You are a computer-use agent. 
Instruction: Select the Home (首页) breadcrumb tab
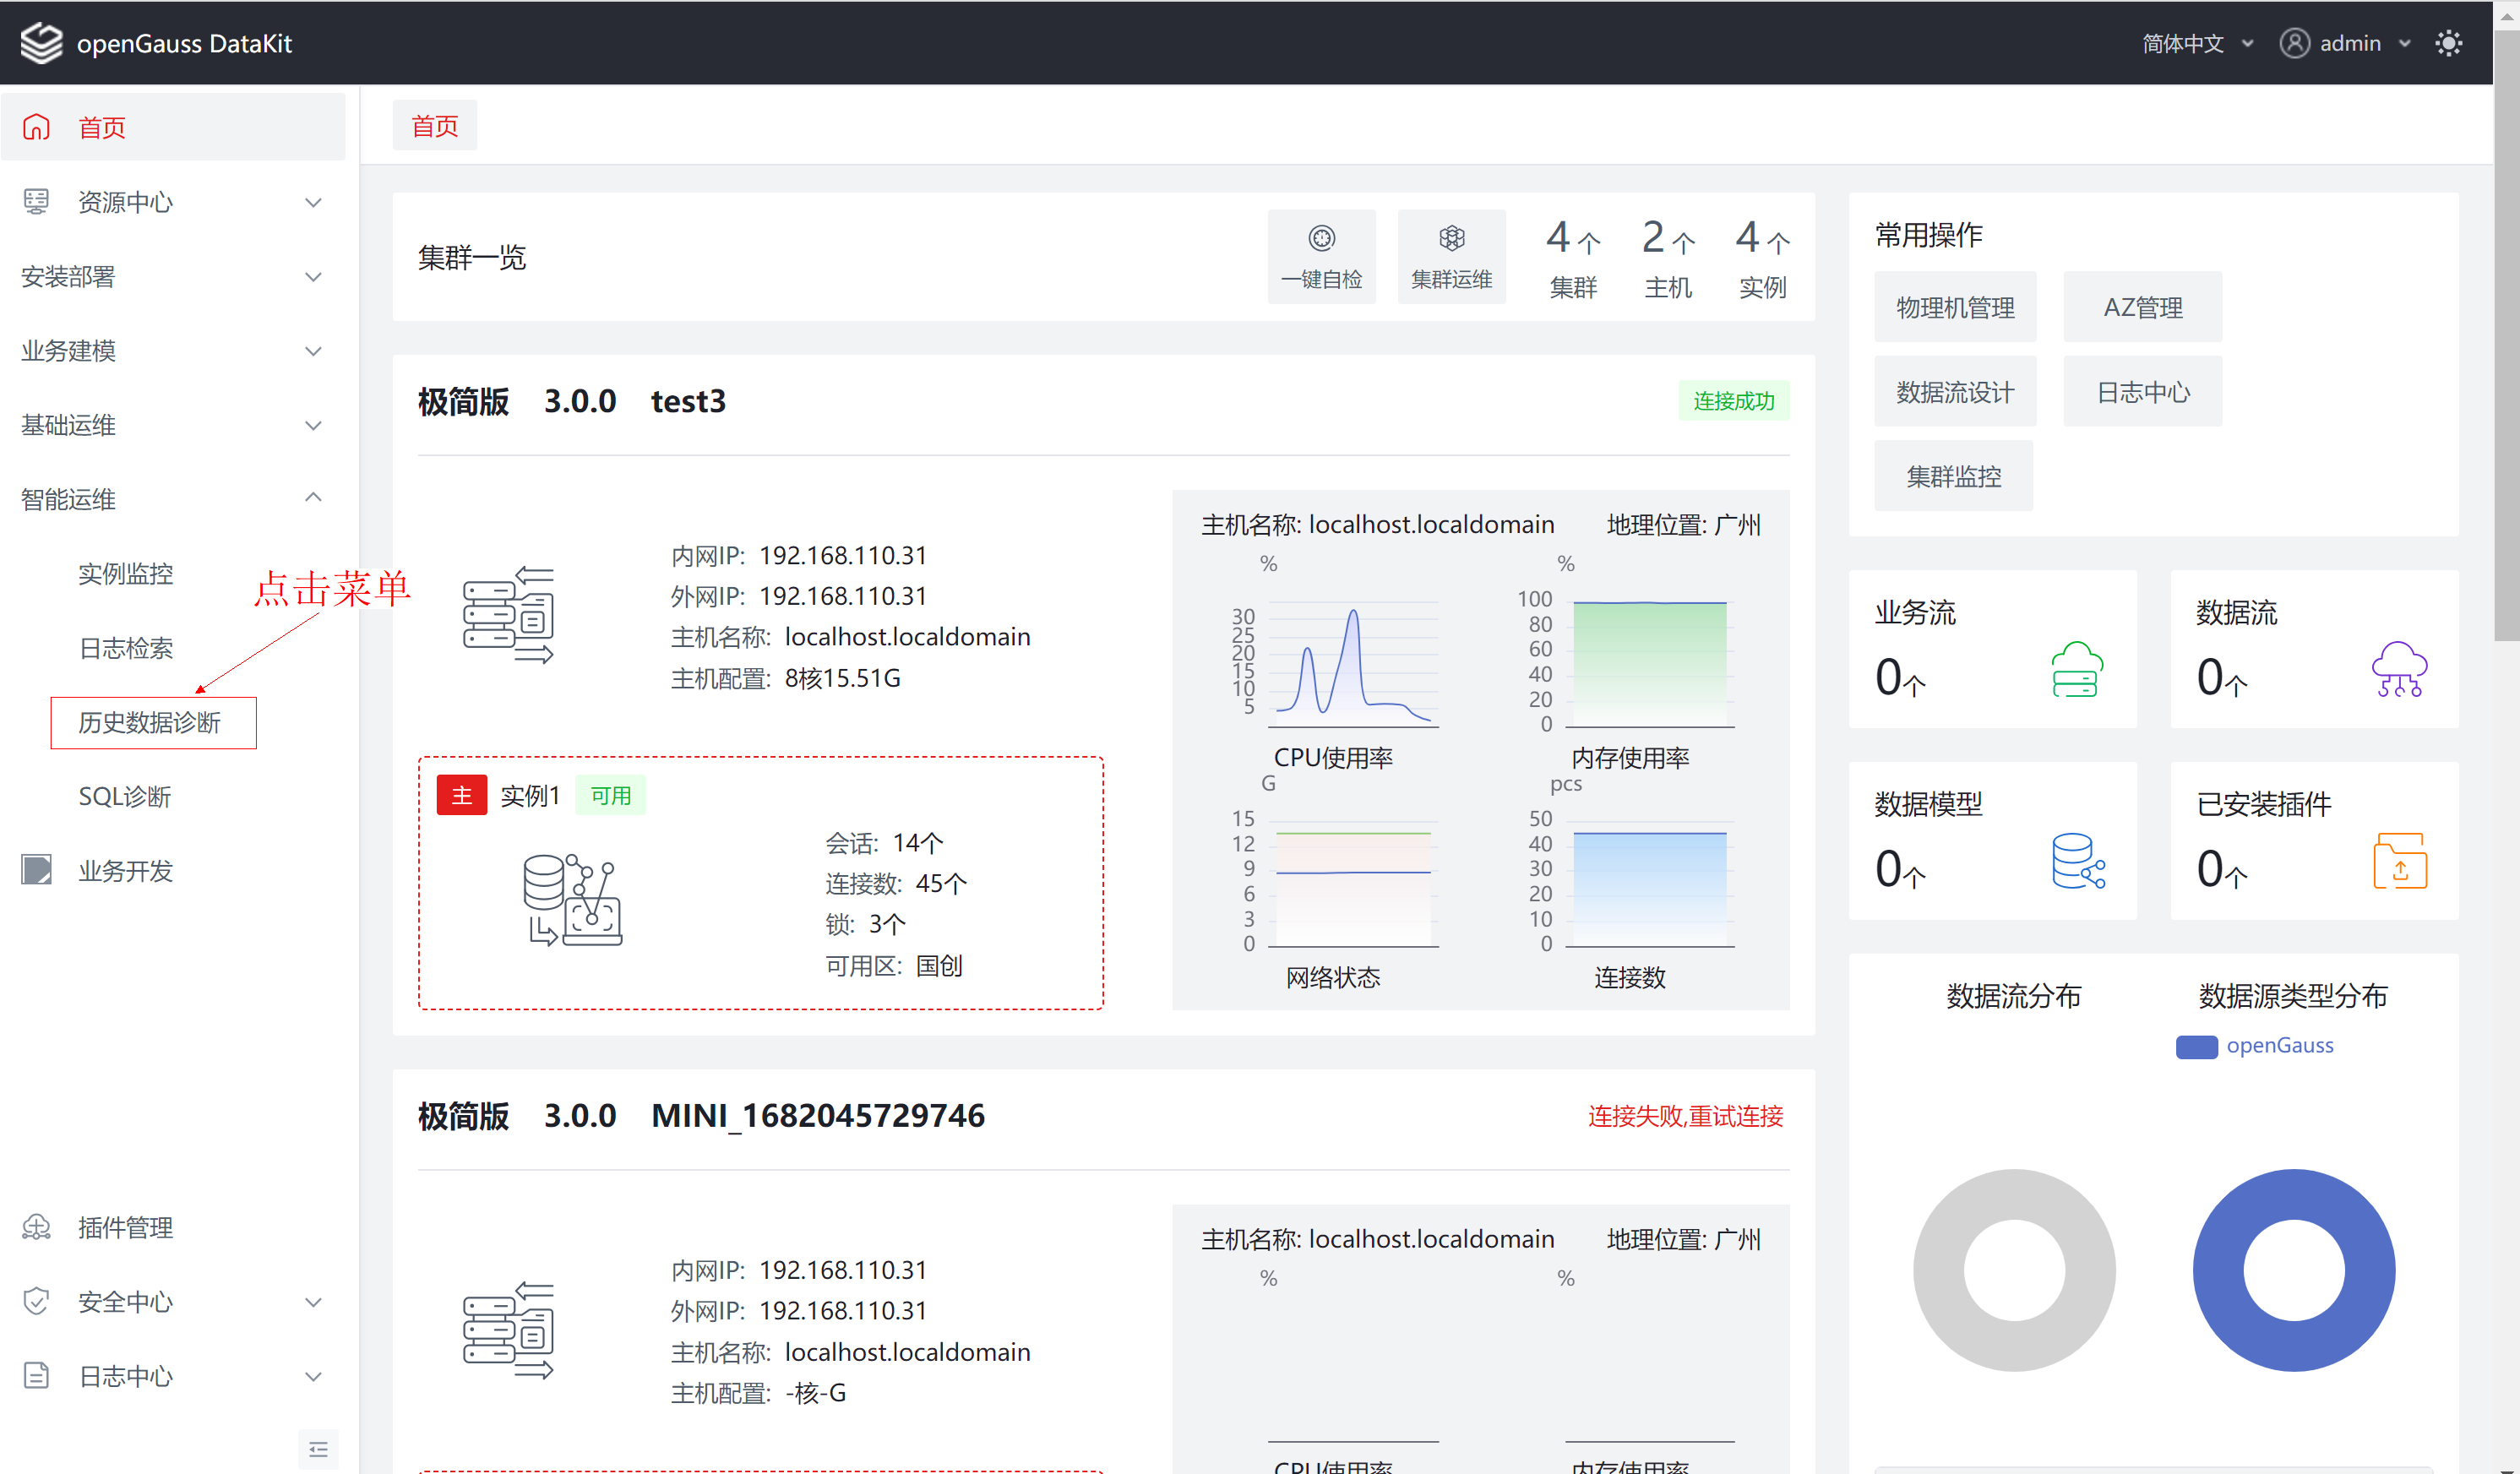pos(434,126)
